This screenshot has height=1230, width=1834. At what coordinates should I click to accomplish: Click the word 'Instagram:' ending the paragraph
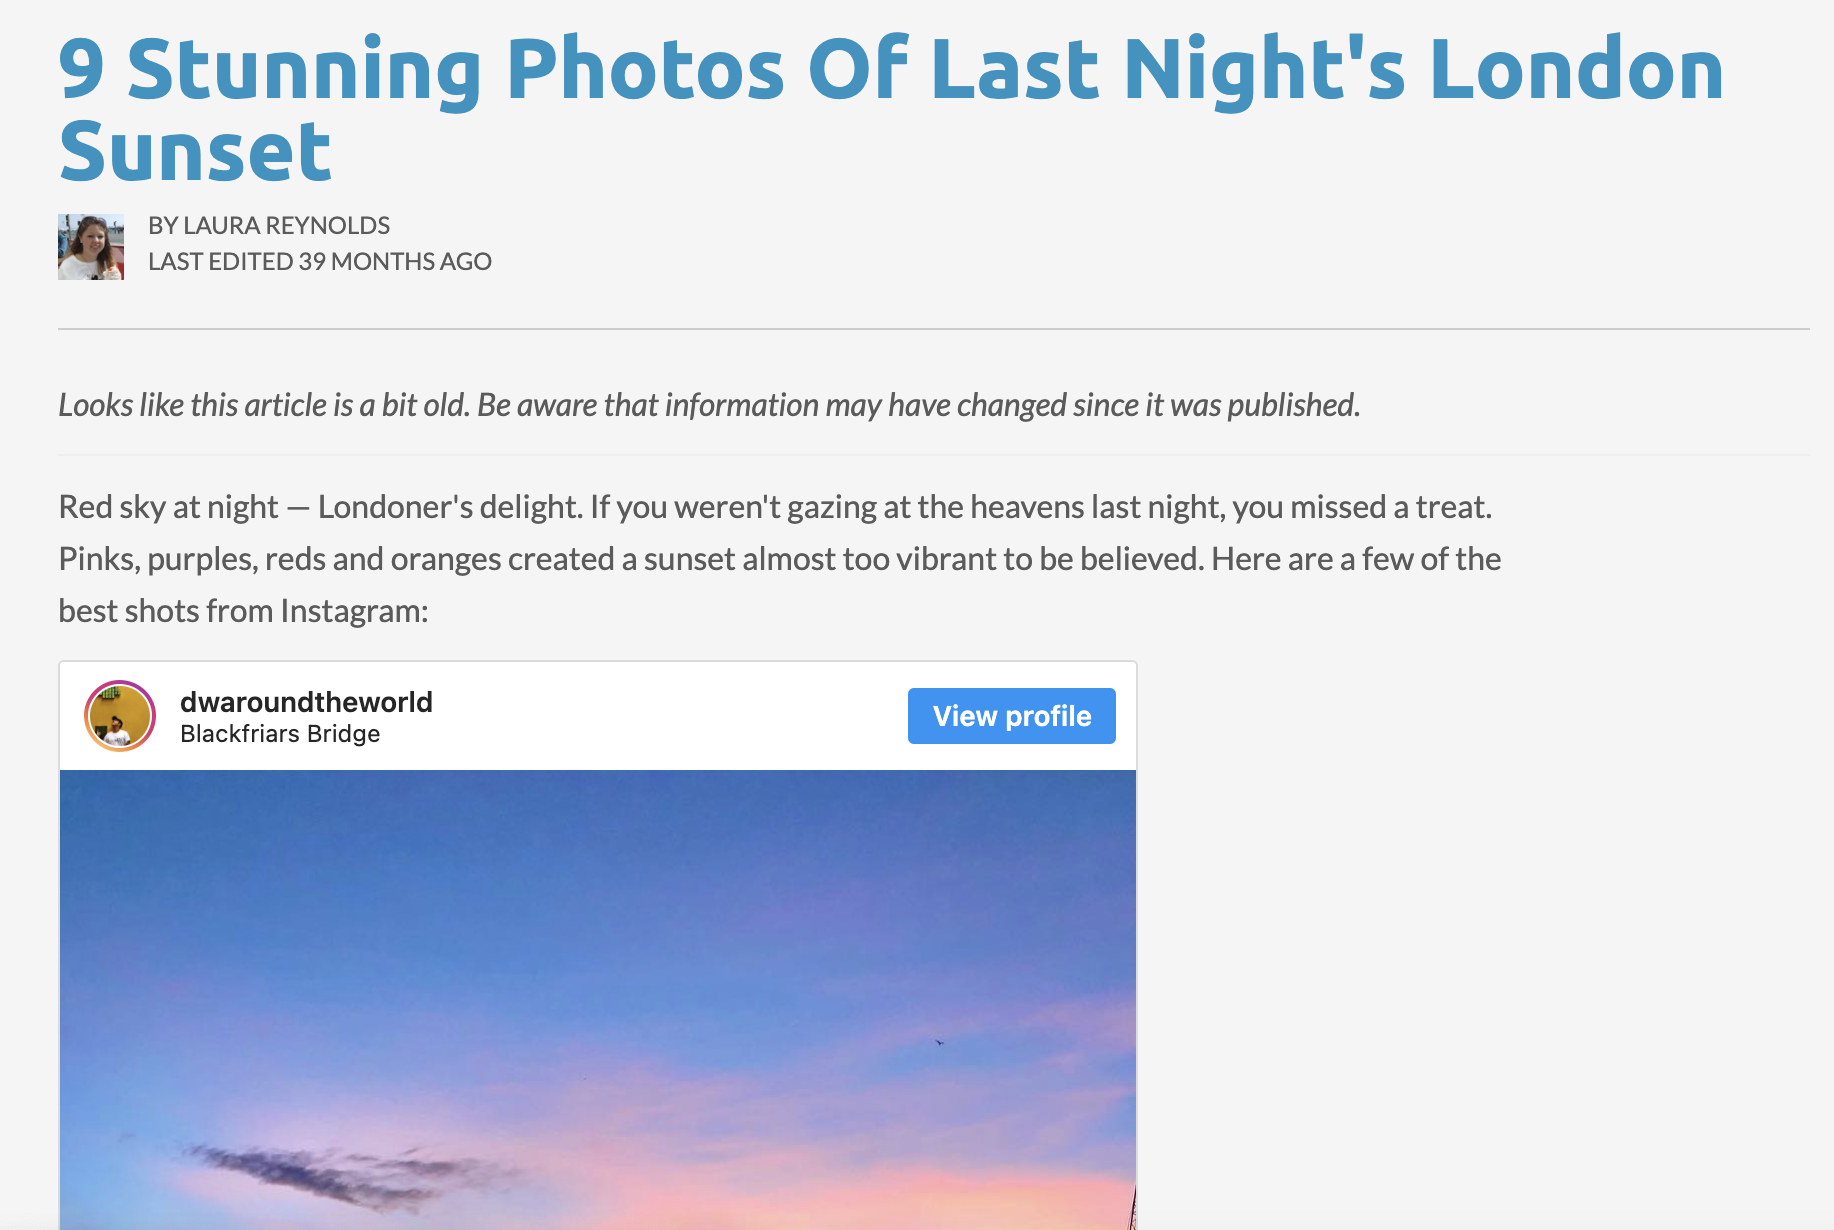pos(354,611)
